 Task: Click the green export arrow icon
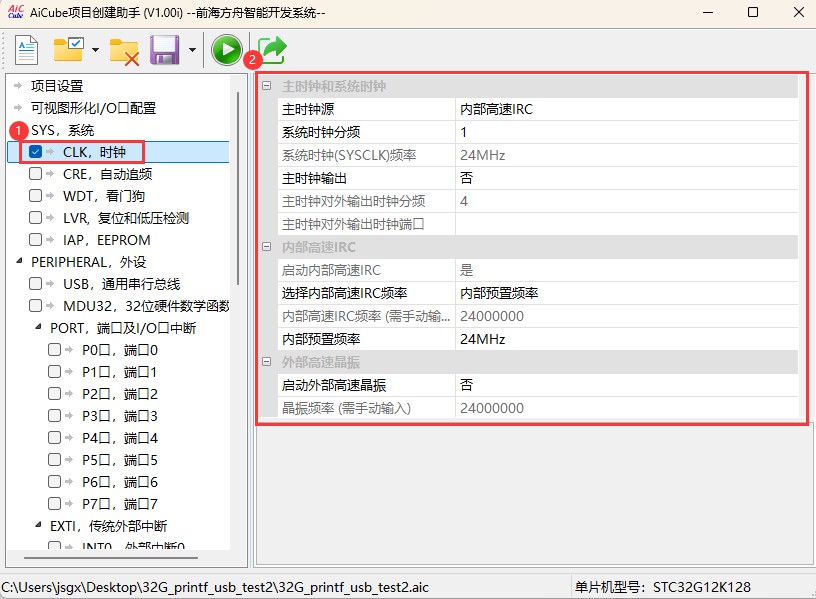tap(272, 49)
